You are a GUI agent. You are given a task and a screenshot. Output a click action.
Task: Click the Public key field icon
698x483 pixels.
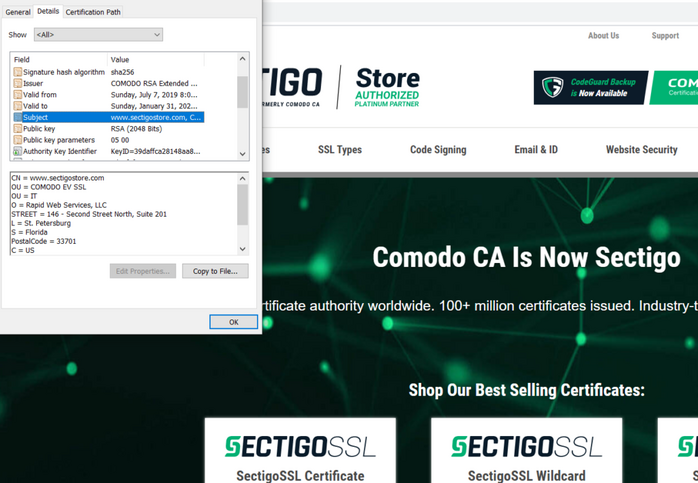pyautogui.click(x=17, y=129)
